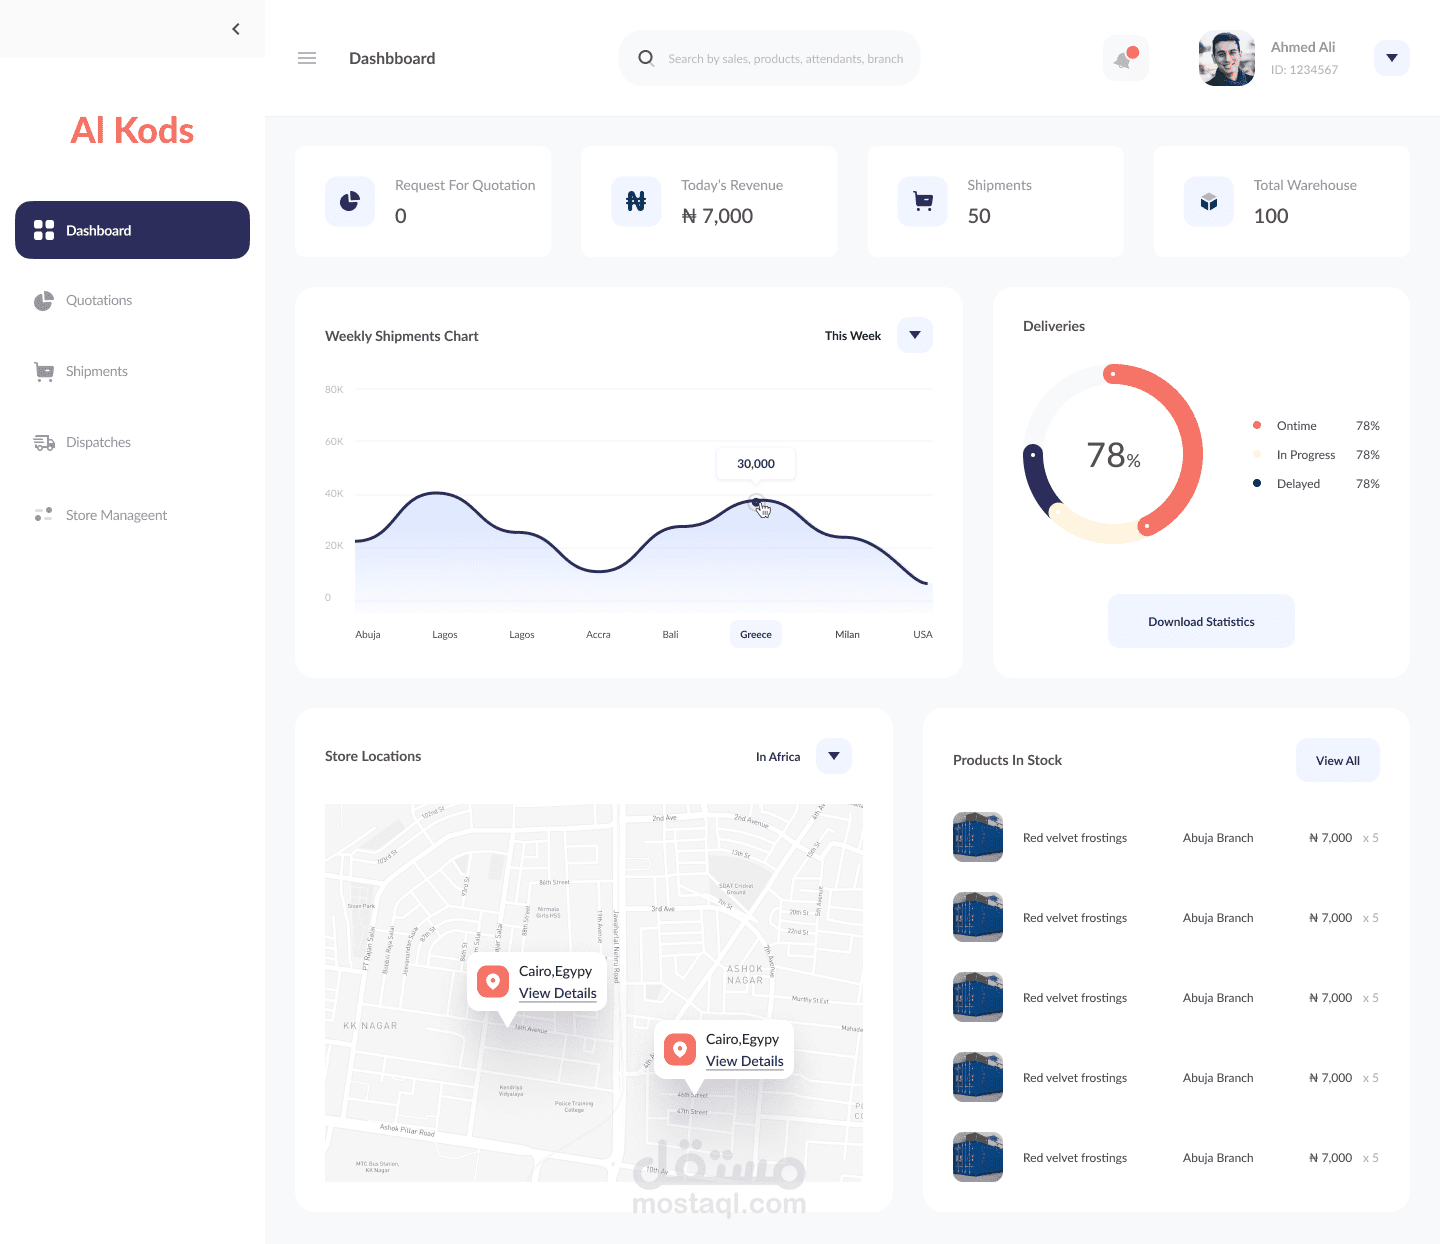Click Download Statistics button

(x=1201, y=620)
